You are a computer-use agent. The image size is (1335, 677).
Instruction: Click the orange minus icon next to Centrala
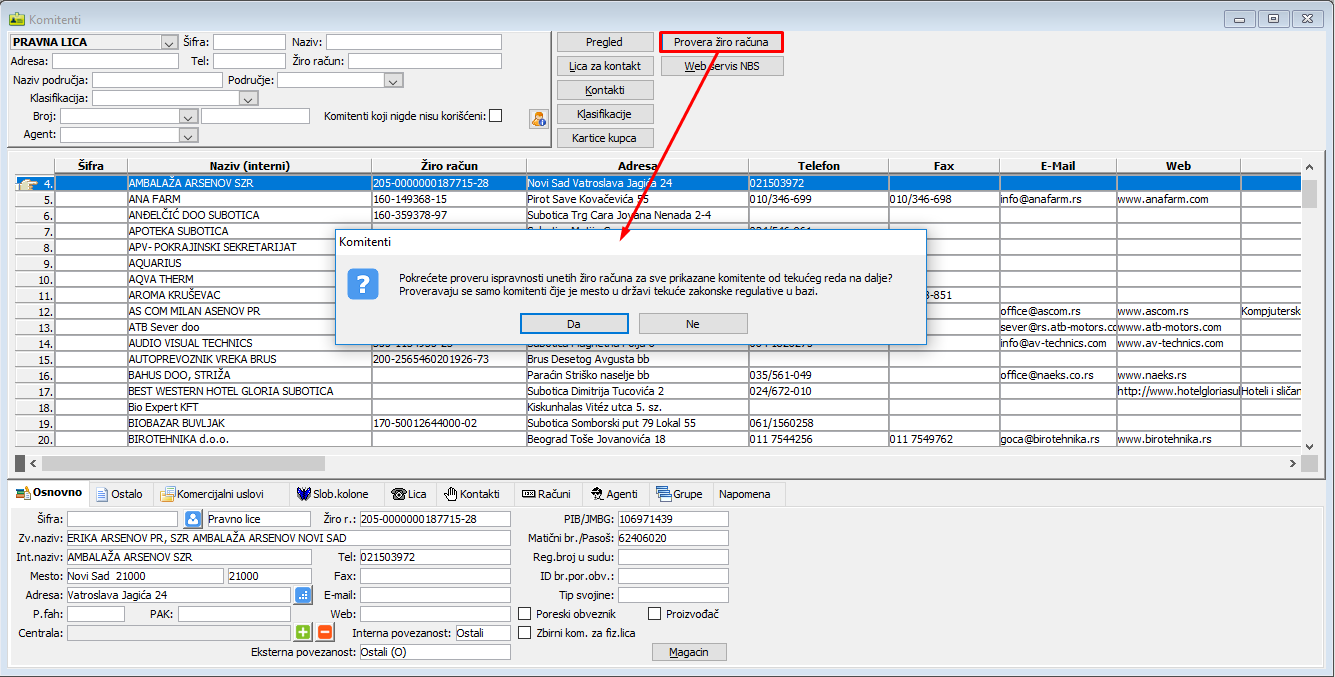pos(325,632)
